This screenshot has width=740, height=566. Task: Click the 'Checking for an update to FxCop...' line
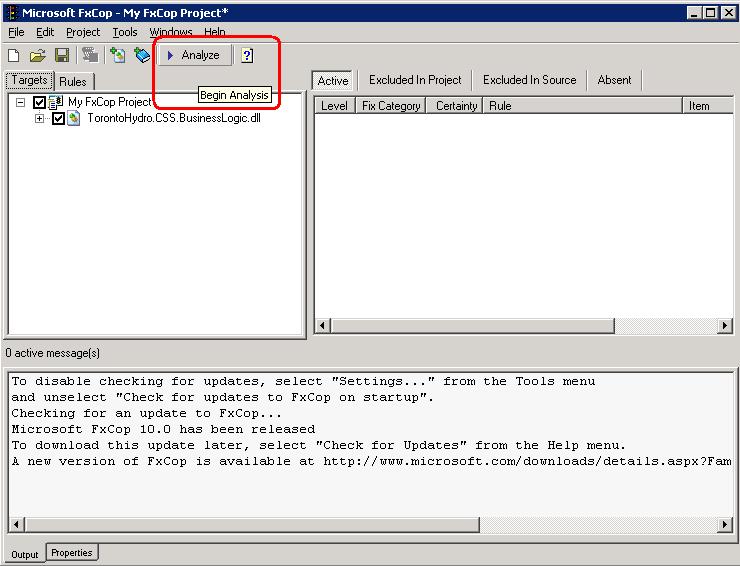(146, 414)
